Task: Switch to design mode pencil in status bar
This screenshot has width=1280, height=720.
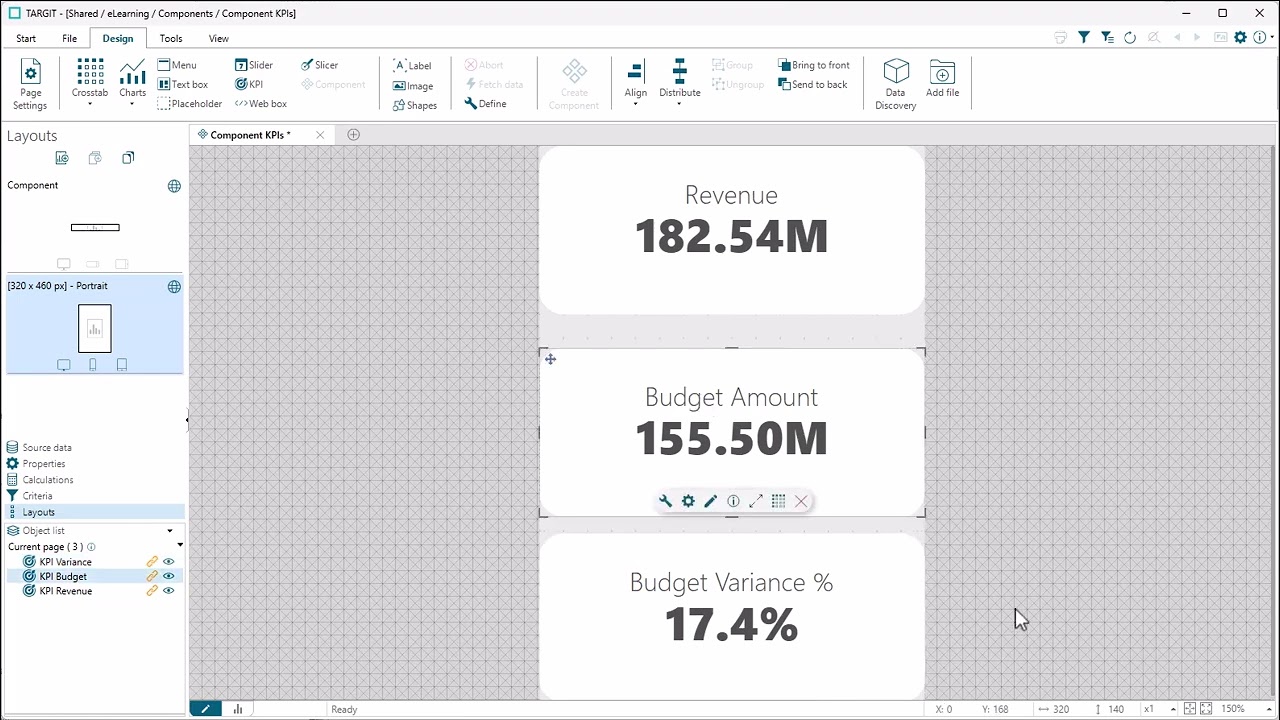Action: [x=206, y=709]
